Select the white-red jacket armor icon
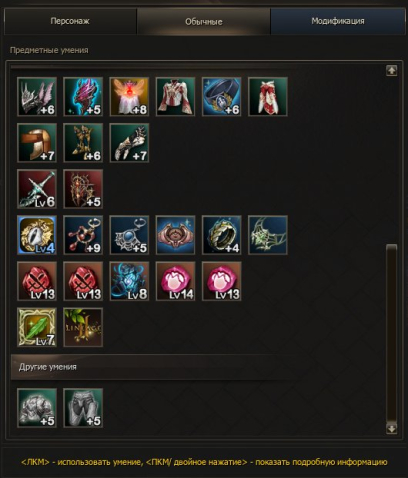 175,97
